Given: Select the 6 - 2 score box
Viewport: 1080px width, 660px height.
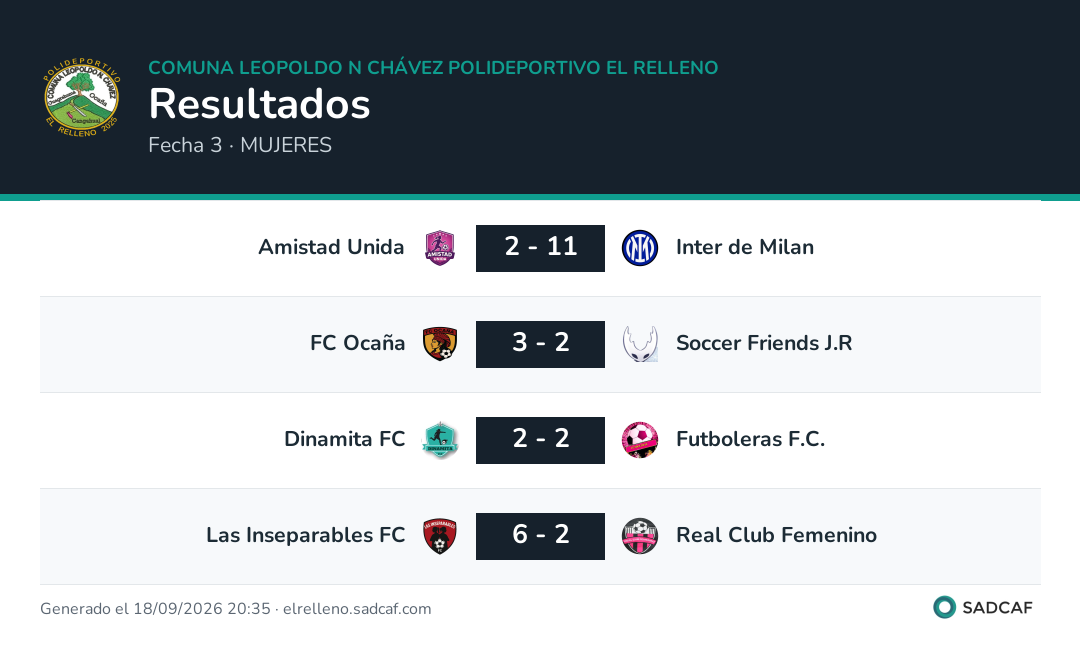Looking at the screenshot, I should click(x=541, y=536).
